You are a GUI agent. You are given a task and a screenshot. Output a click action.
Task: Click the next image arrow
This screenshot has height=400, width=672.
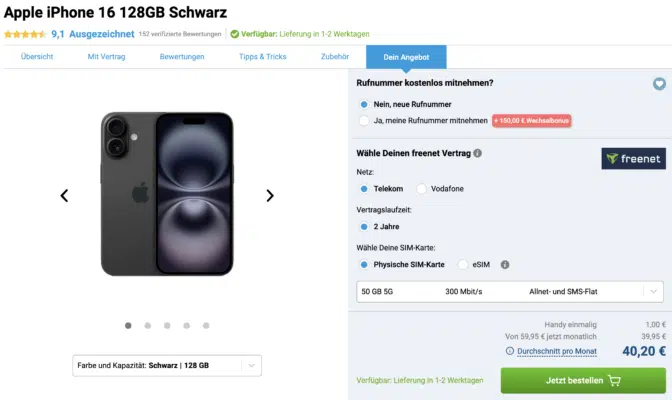[270, 195]
